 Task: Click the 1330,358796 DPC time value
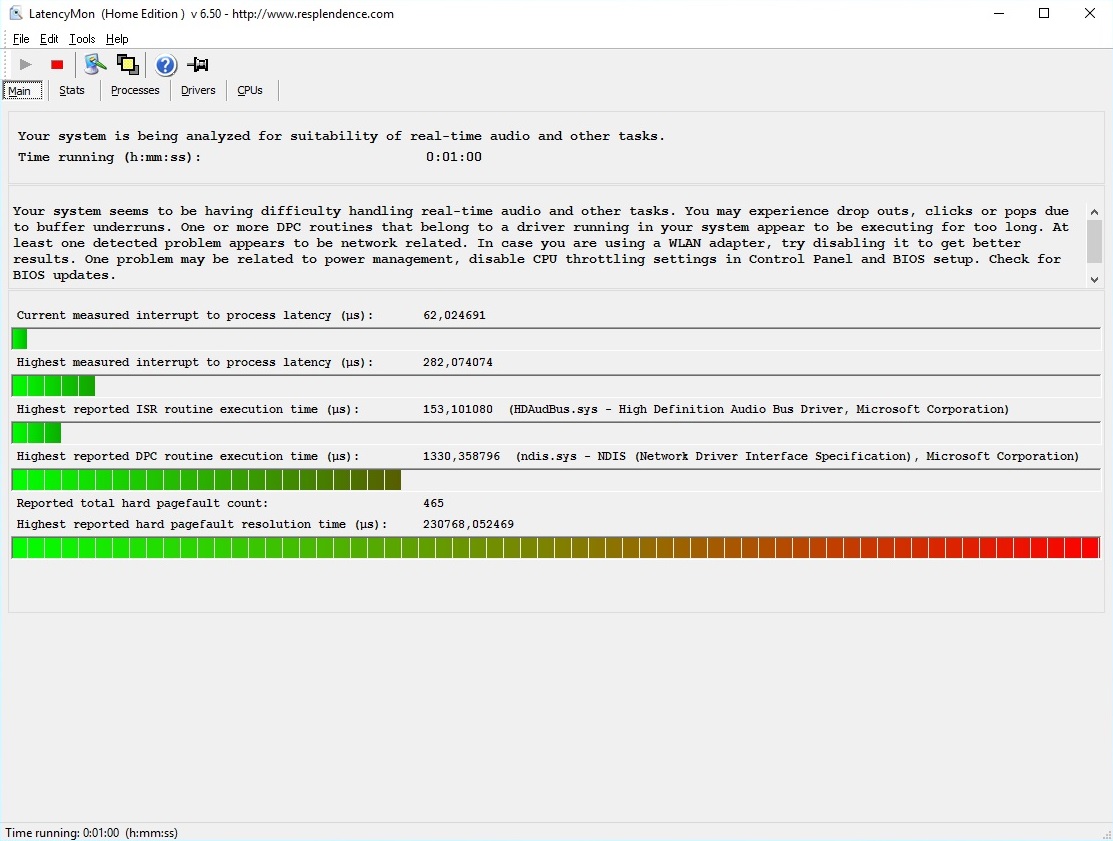pyautogui.click(x=461, y=456)
